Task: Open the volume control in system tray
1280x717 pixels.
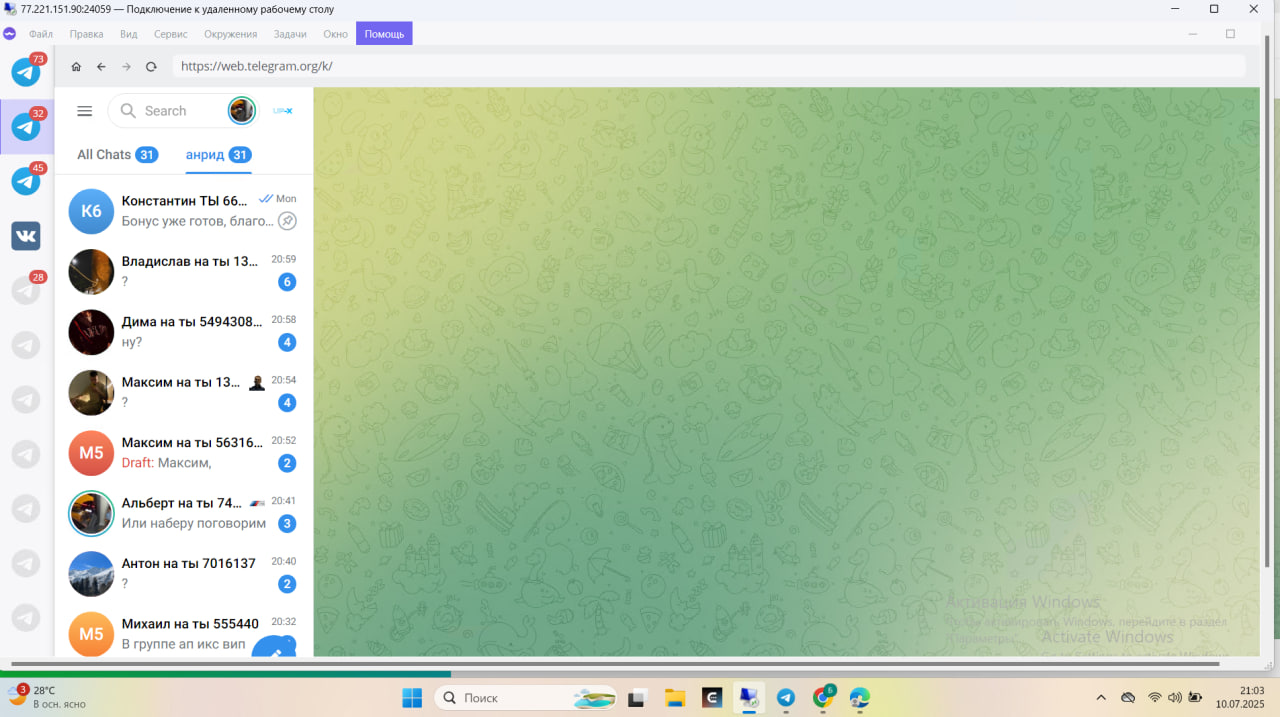Action: (x=1175, y=697)
